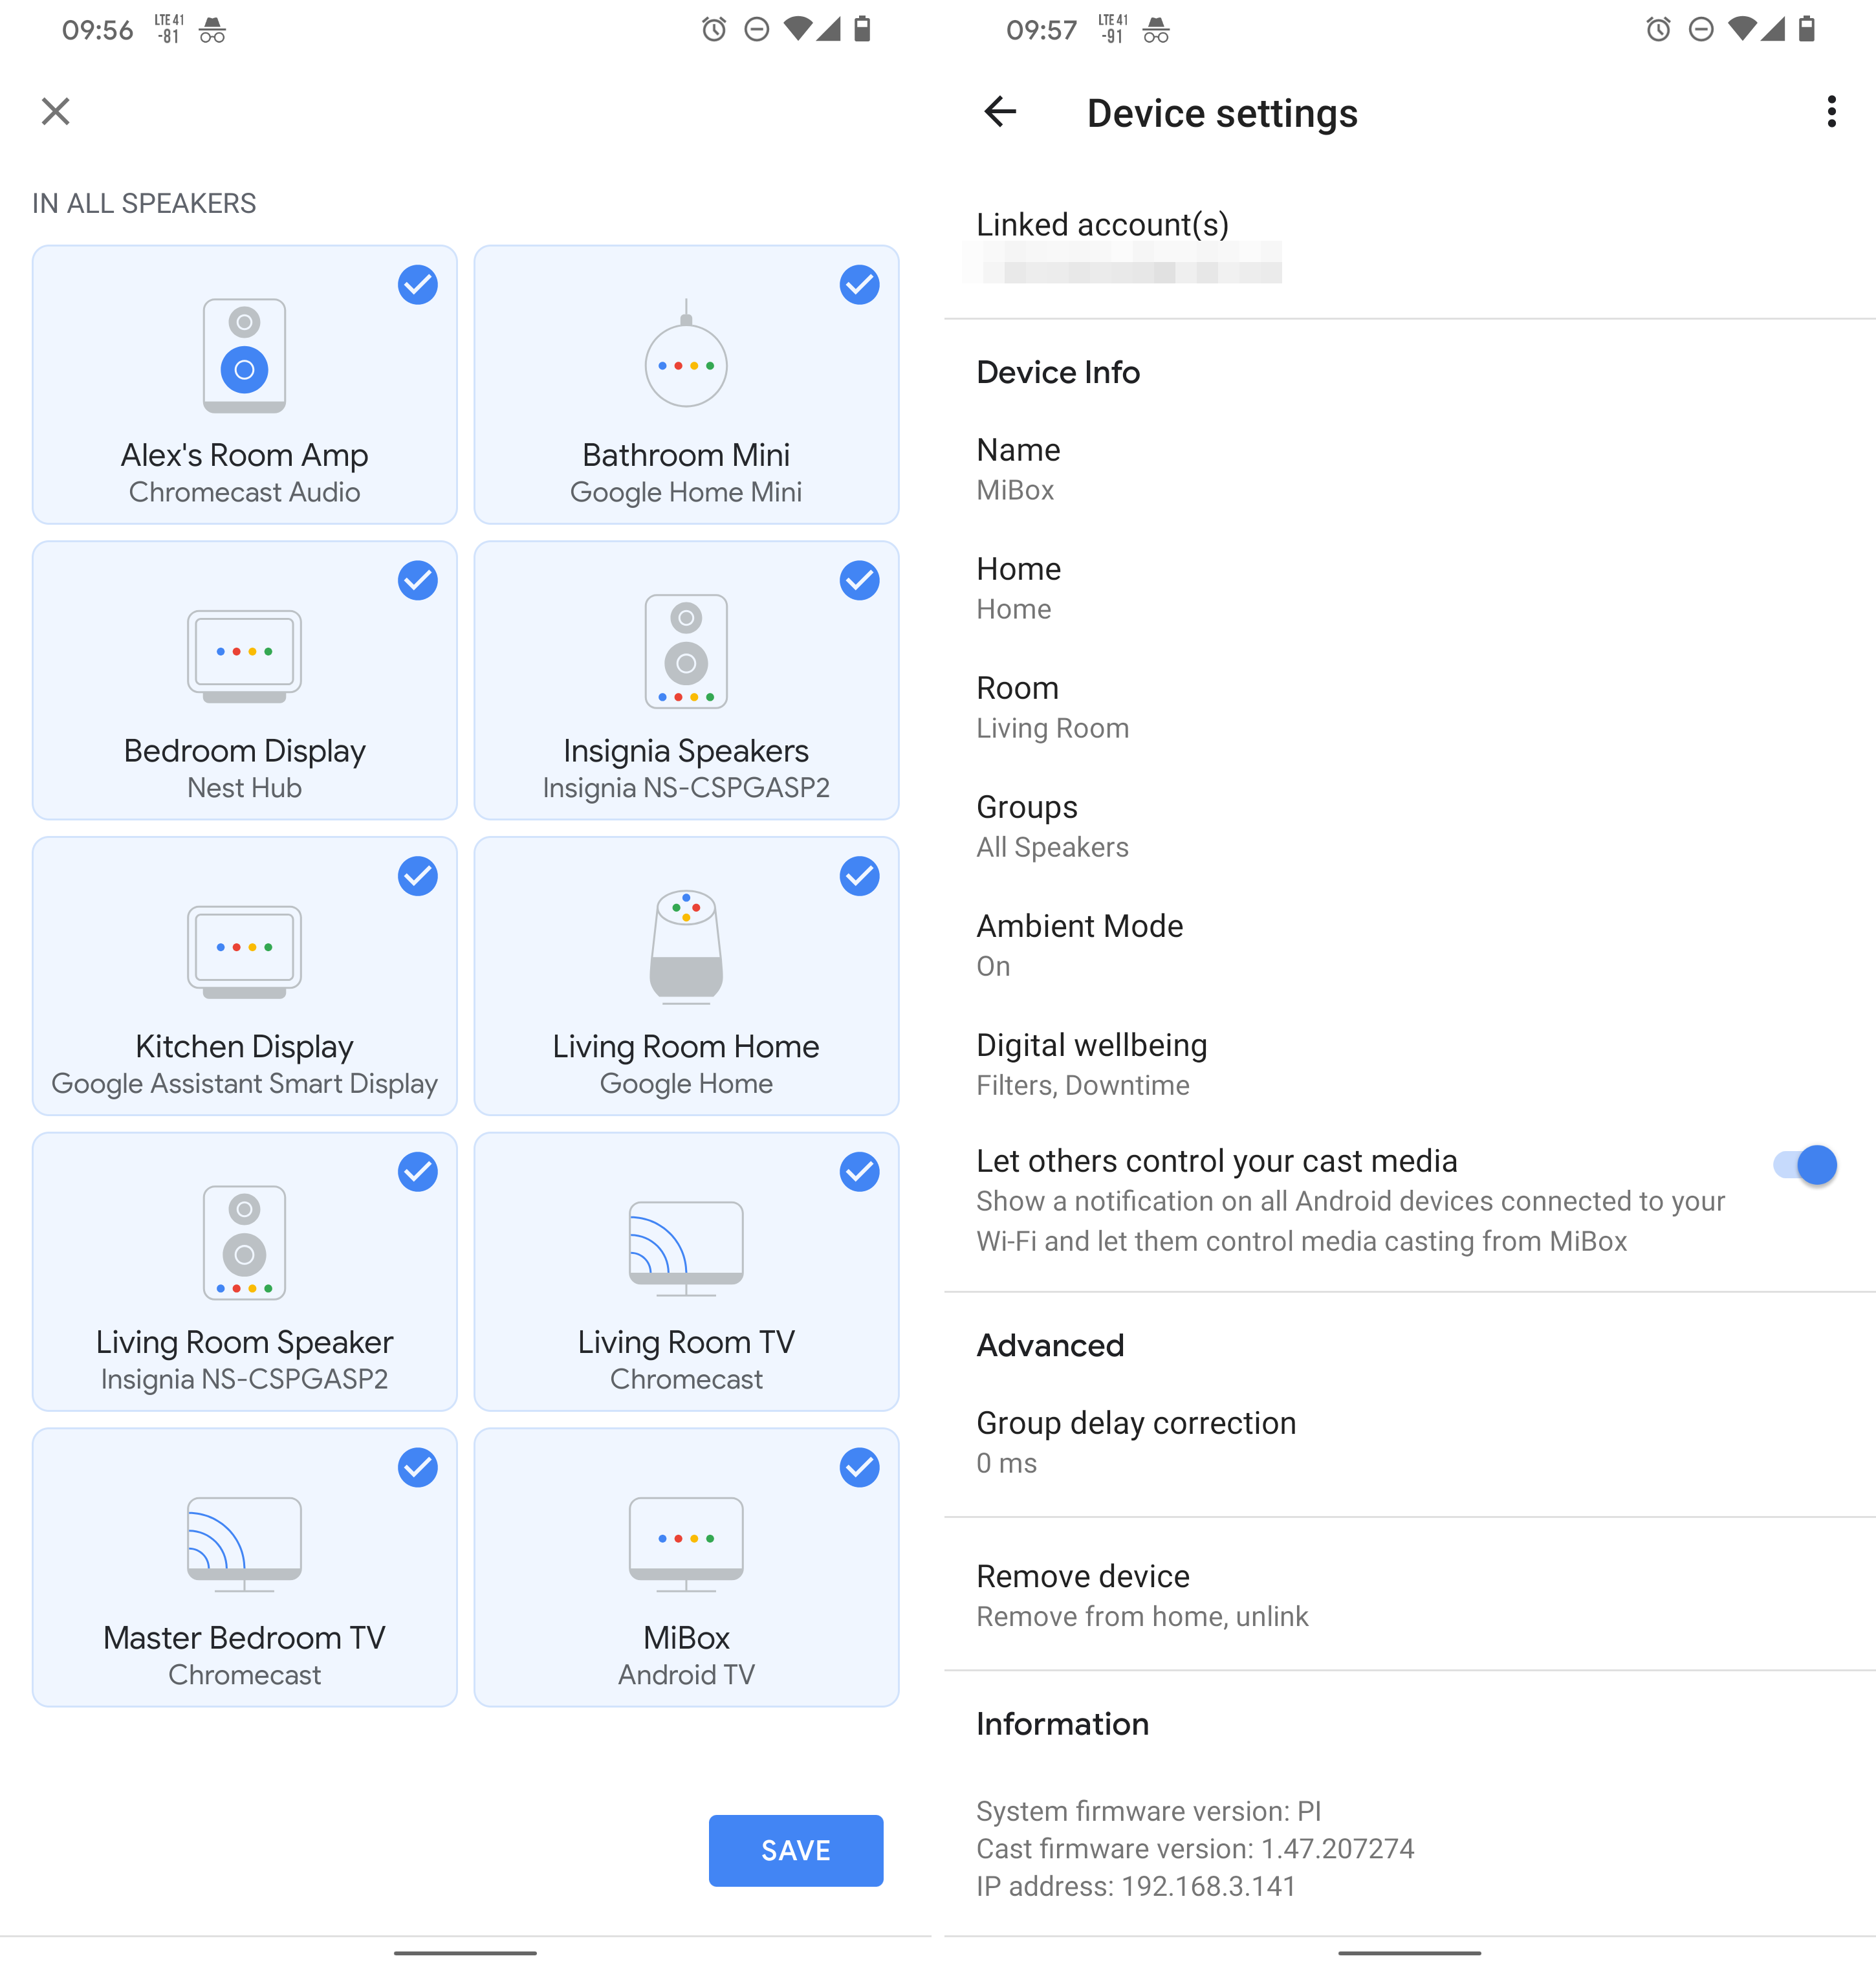Tap the Insignia Speakers device icon
Viewport: 1876px width, 1967px height.
click(x=686, y=651)
